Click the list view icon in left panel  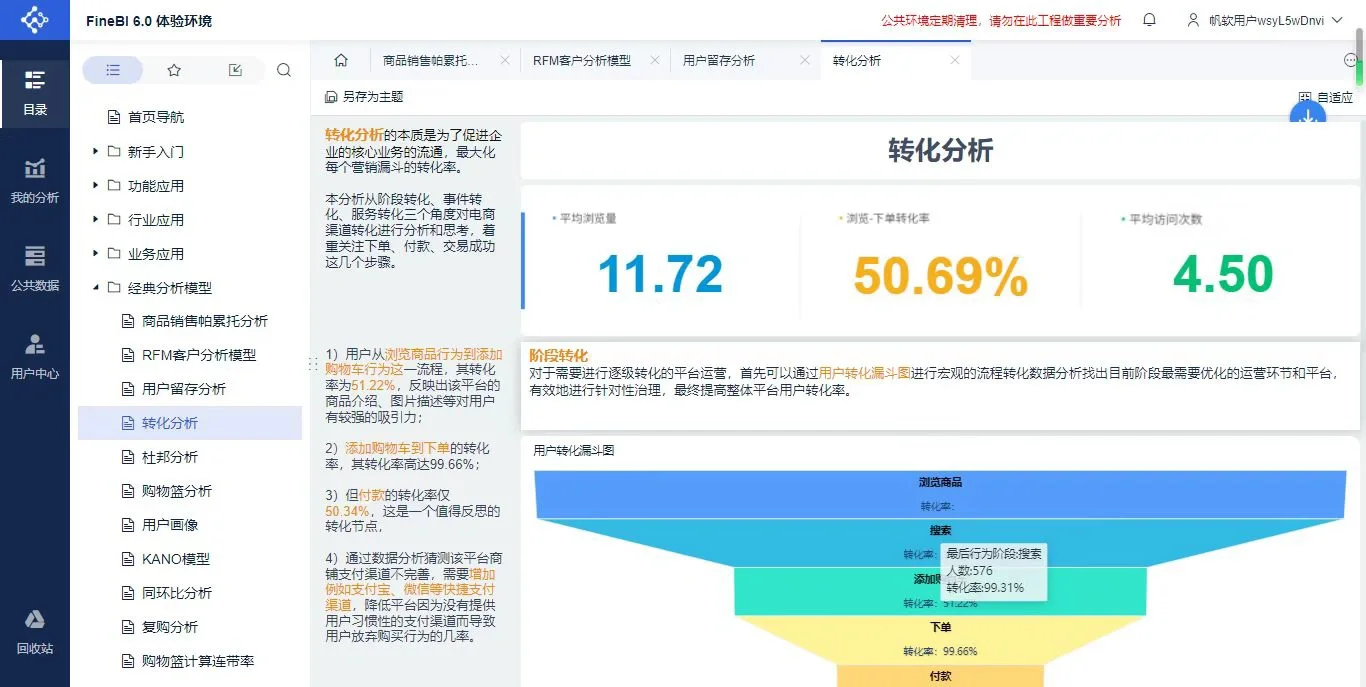112,69
